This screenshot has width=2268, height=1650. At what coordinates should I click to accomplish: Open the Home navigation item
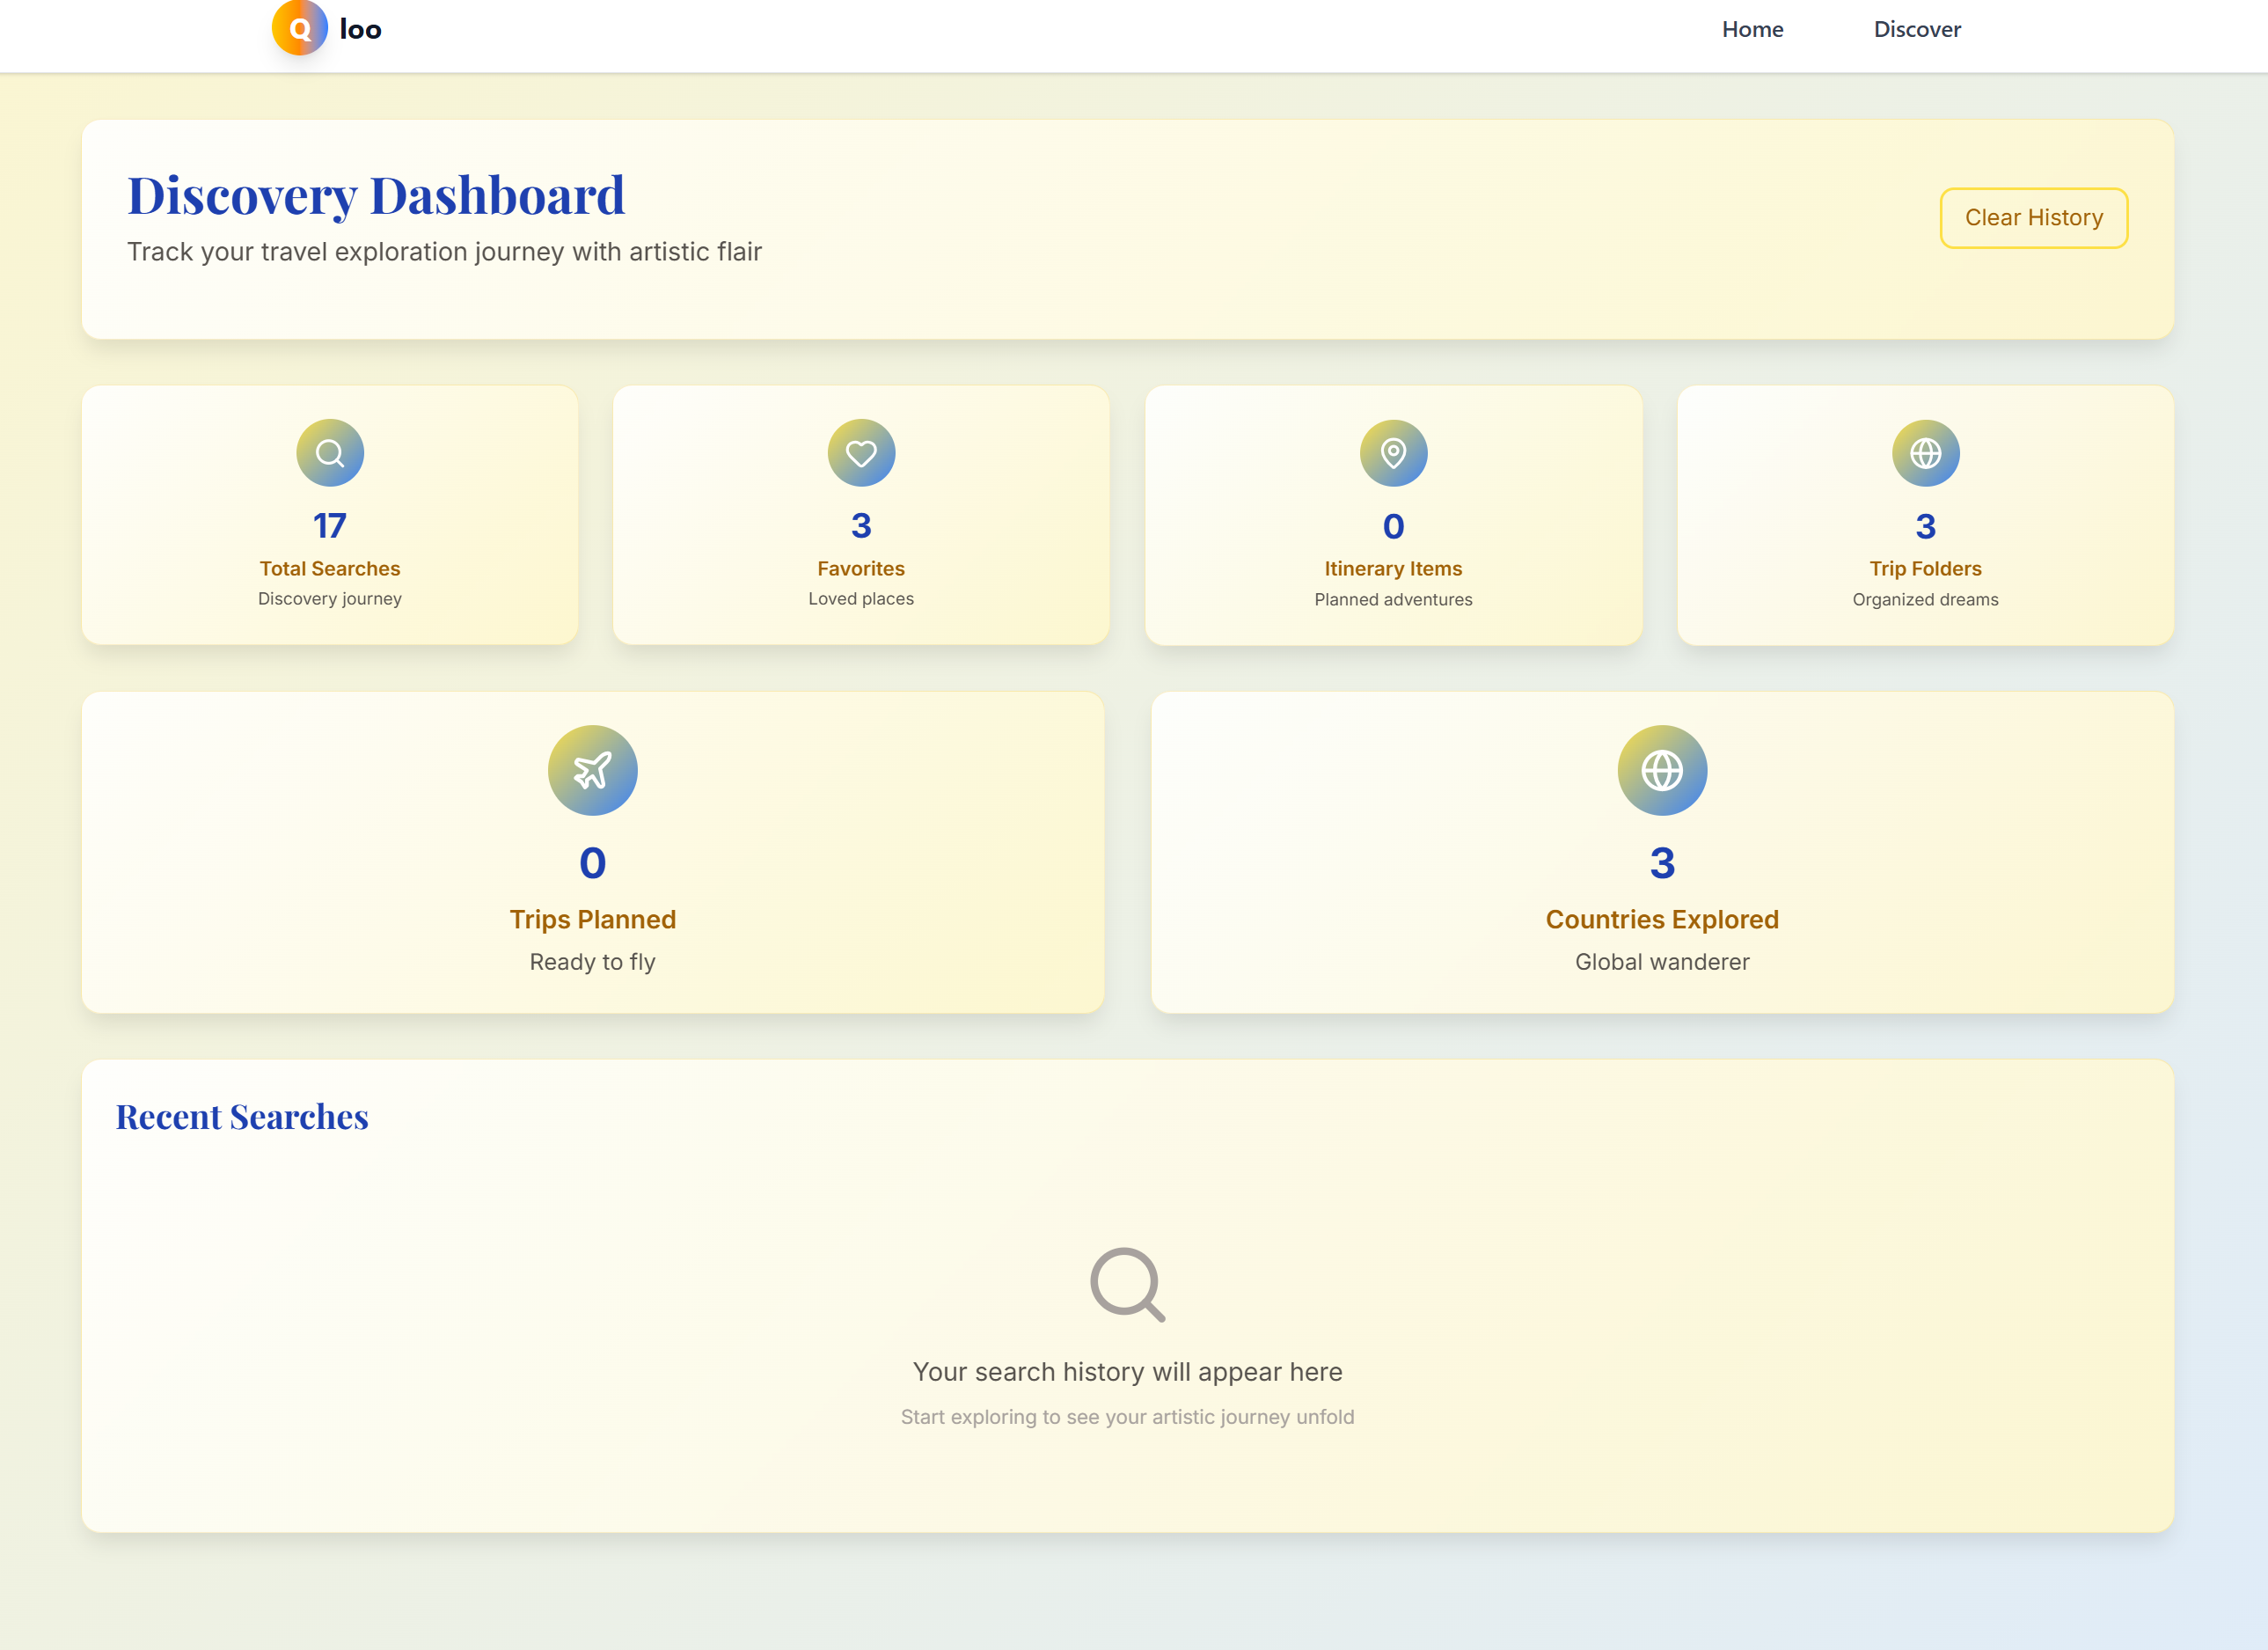[1752, 29]
